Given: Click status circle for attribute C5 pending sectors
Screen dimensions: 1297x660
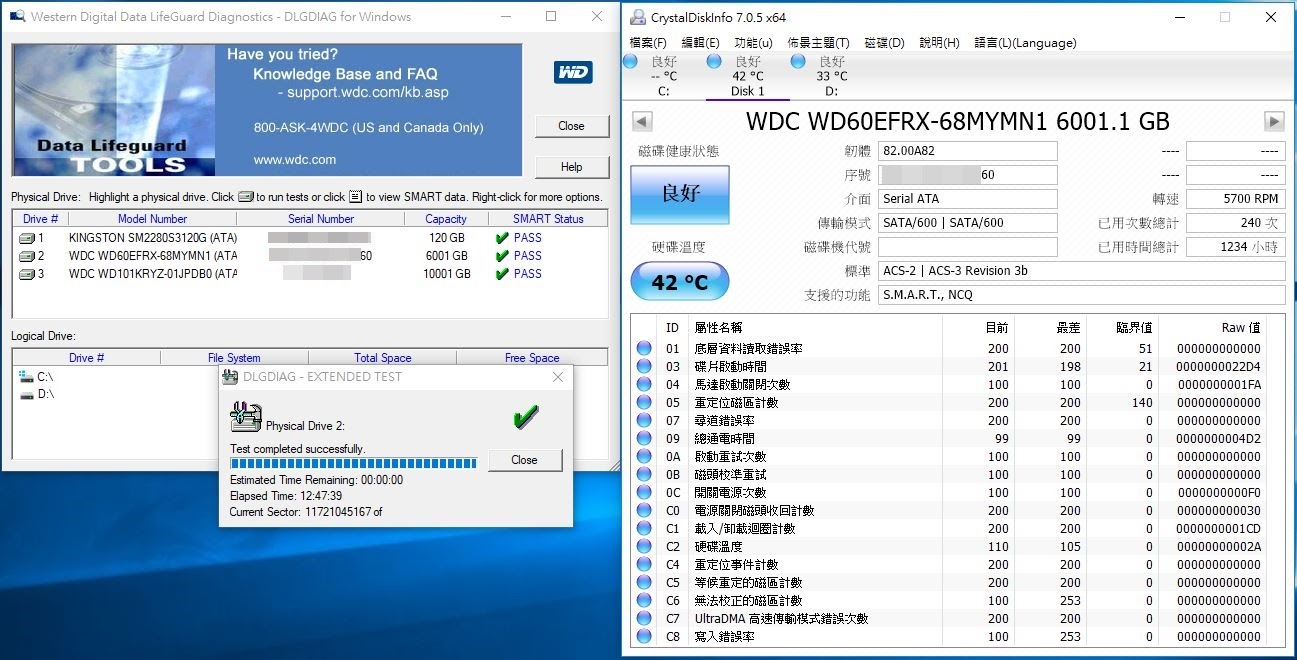Looking at the screenshot, I should point(644,583).
